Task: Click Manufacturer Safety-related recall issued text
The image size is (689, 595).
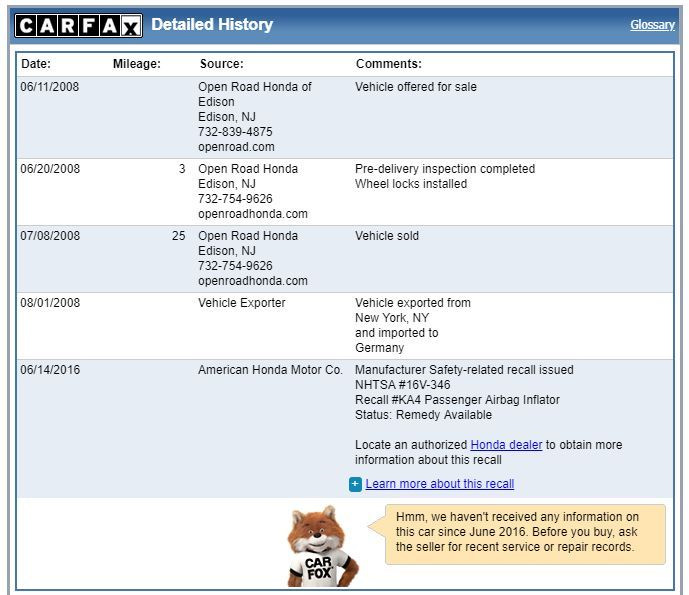Action: coord(464,370)
